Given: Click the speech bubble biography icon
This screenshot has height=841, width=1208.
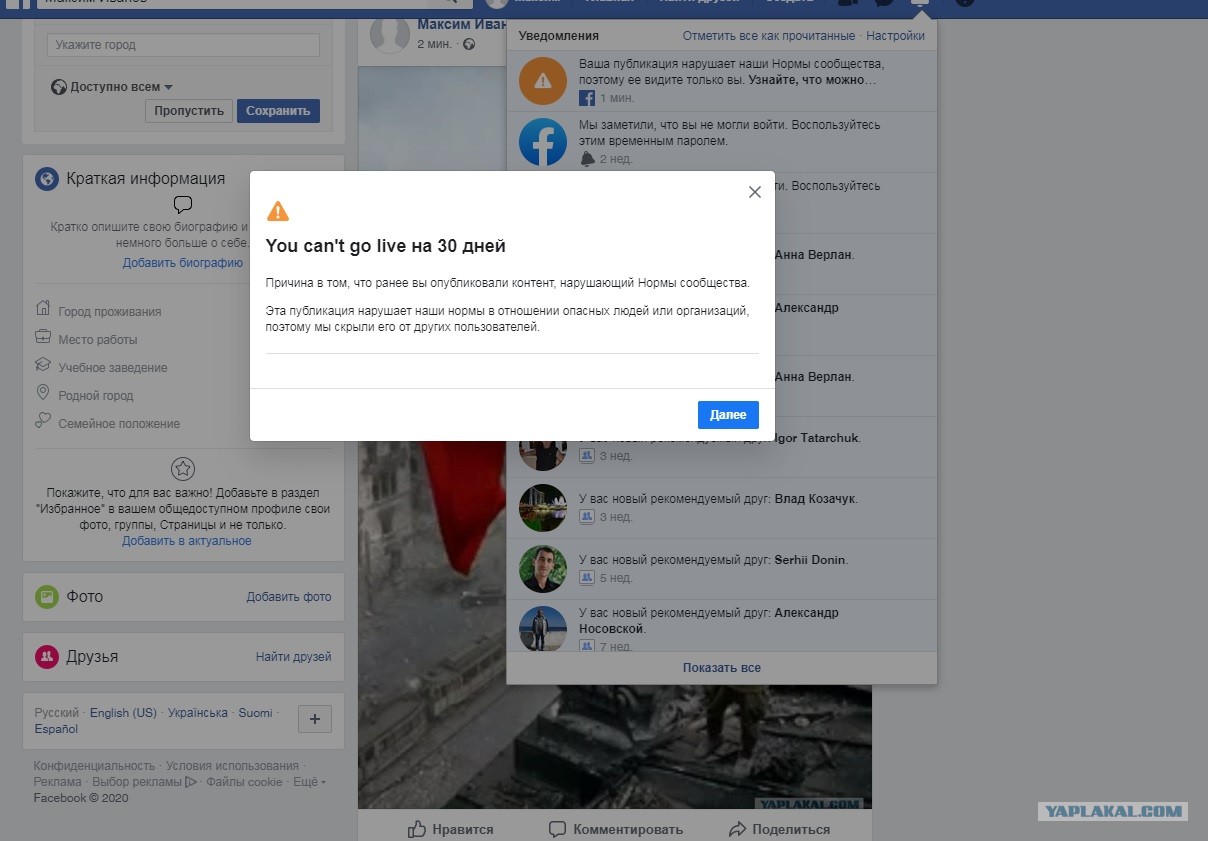Looking at the screenshot, I should tap(183, 205).
